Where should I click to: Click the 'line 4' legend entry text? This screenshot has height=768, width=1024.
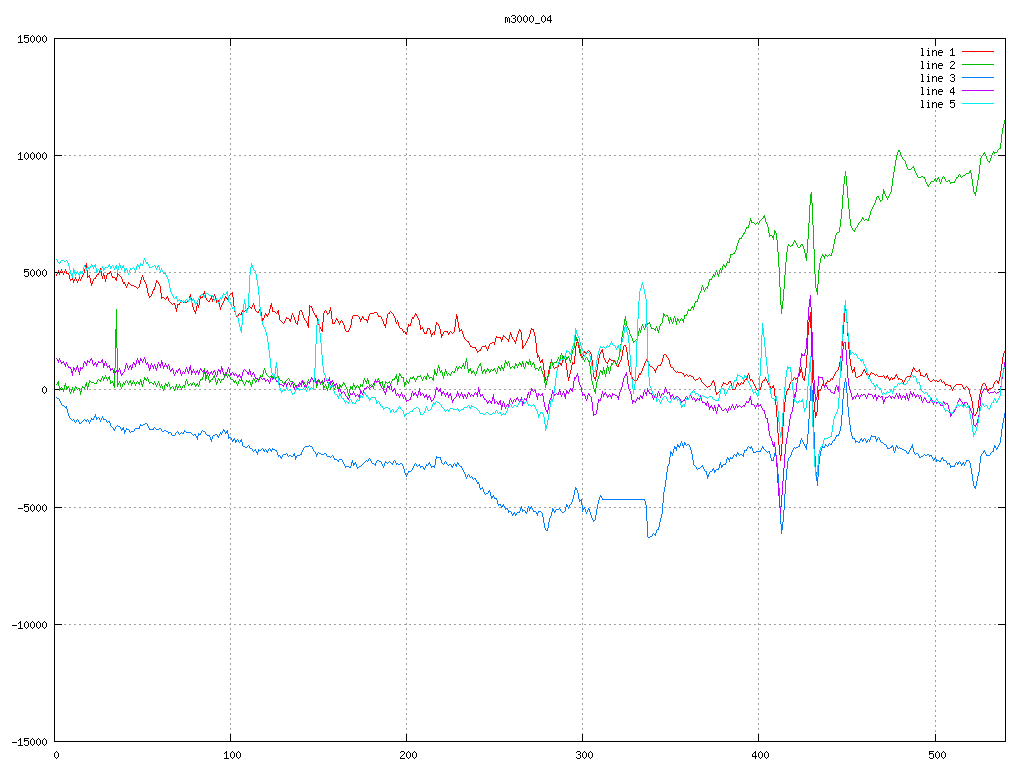(937, 91)
